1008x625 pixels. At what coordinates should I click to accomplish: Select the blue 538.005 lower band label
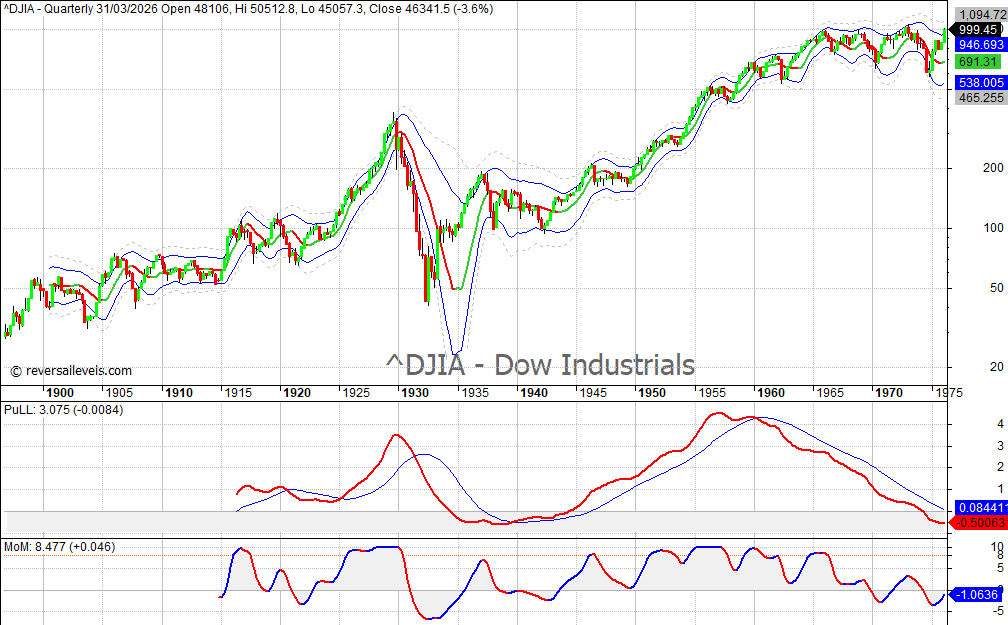980,83
